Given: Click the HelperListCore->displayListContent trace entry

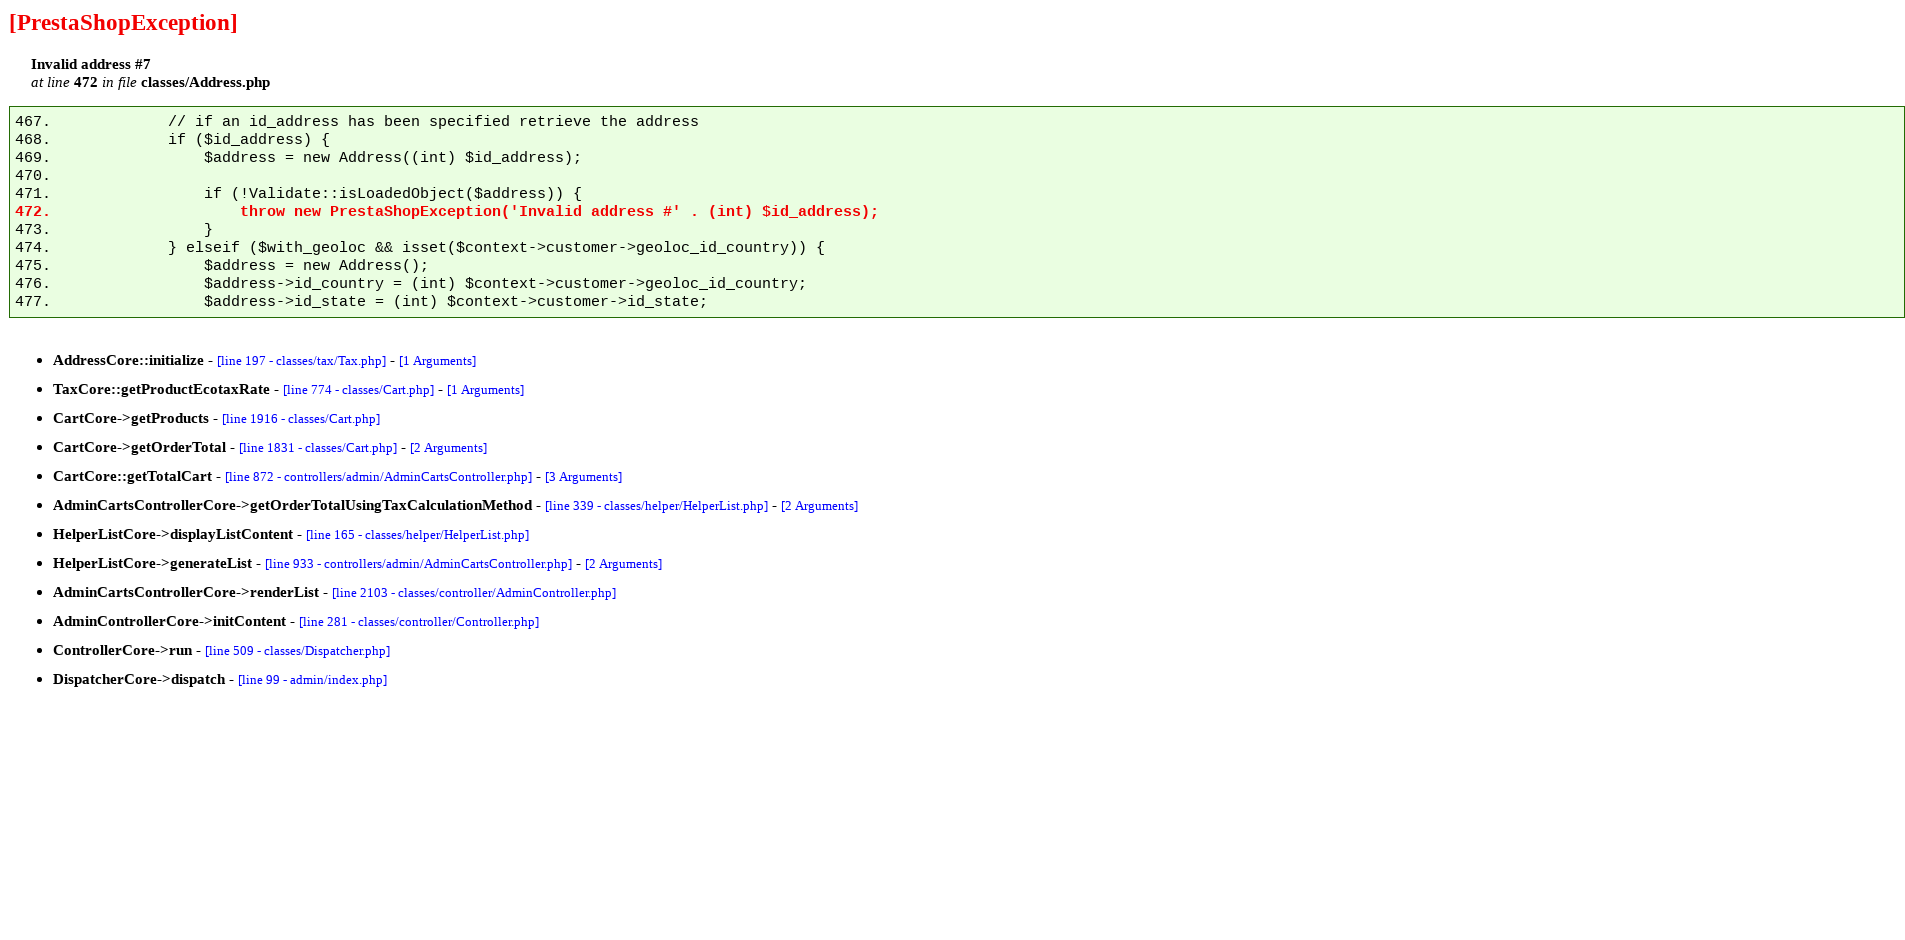Looking at the screenshot, I should click(x=173, y=534).
